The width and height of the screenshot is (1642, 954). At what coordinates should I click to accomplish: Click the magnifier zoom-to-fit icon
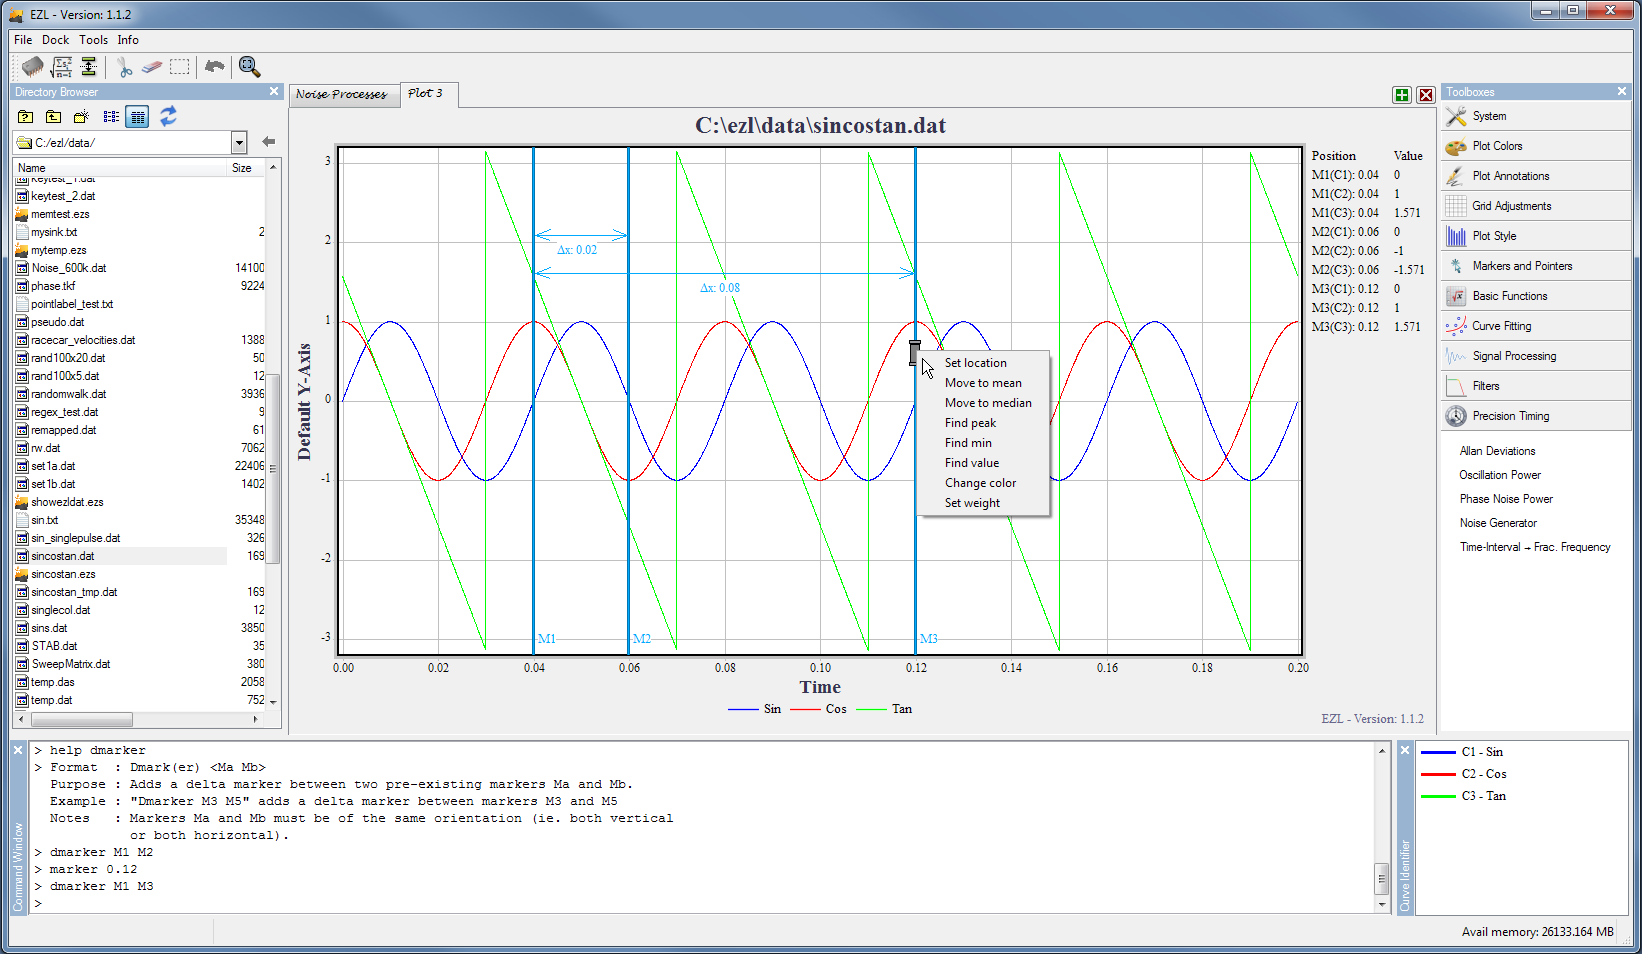[249, 67]
